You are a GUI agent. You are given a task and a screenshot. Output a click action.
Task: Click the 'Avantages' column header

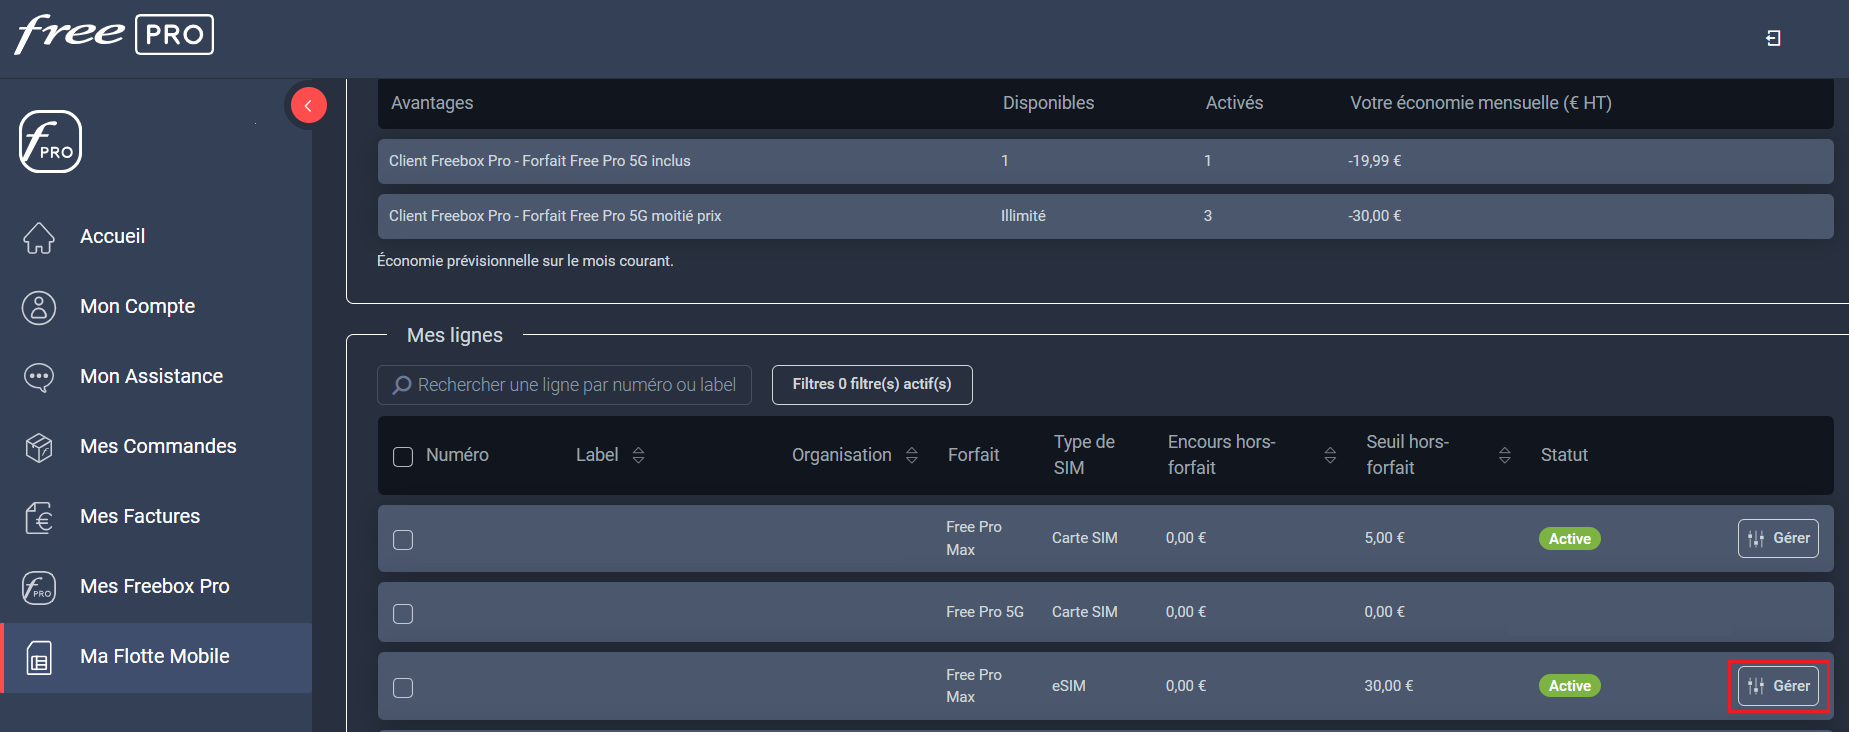432,103
